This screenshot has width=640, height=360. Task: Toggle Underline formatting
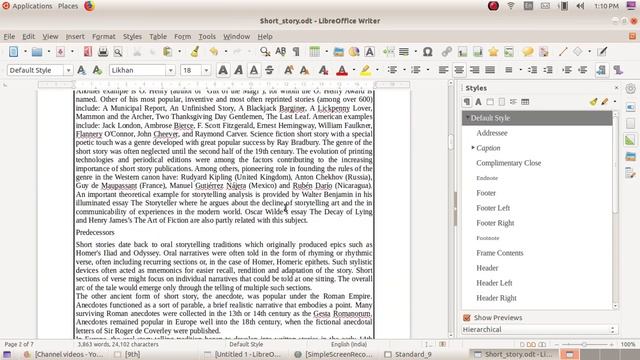[254, 70]
